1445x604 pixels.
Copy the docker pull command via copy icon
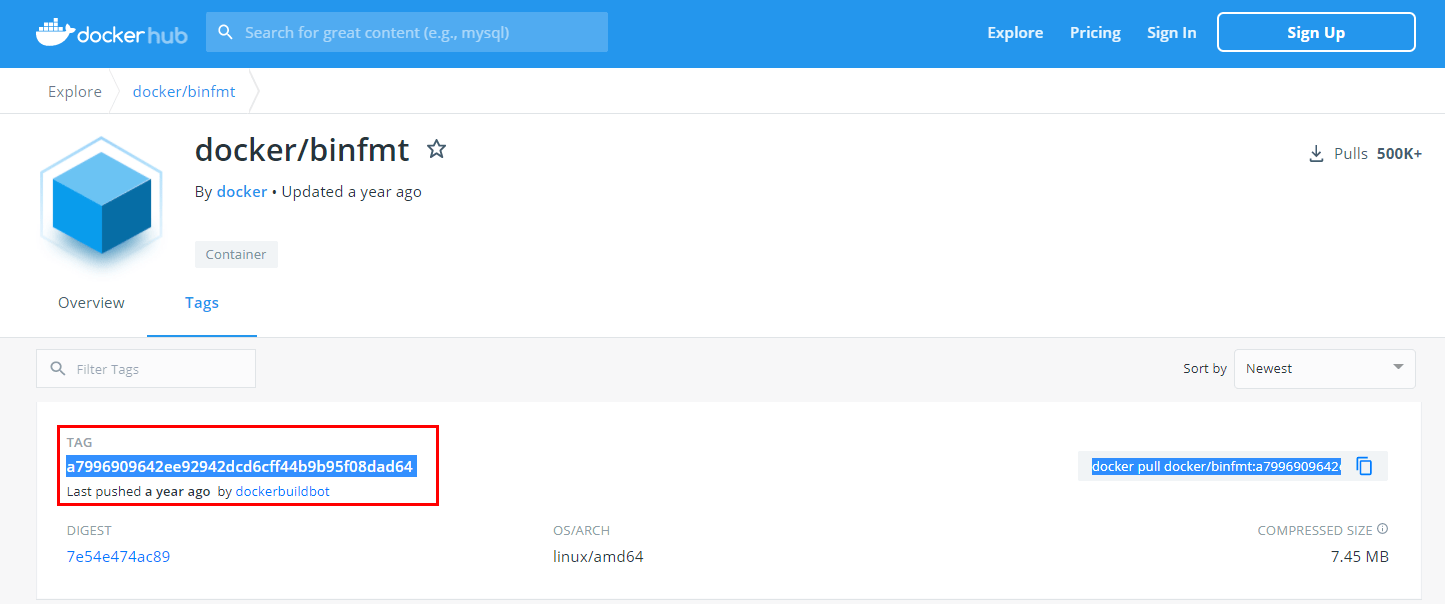(x=1364, y=465)
